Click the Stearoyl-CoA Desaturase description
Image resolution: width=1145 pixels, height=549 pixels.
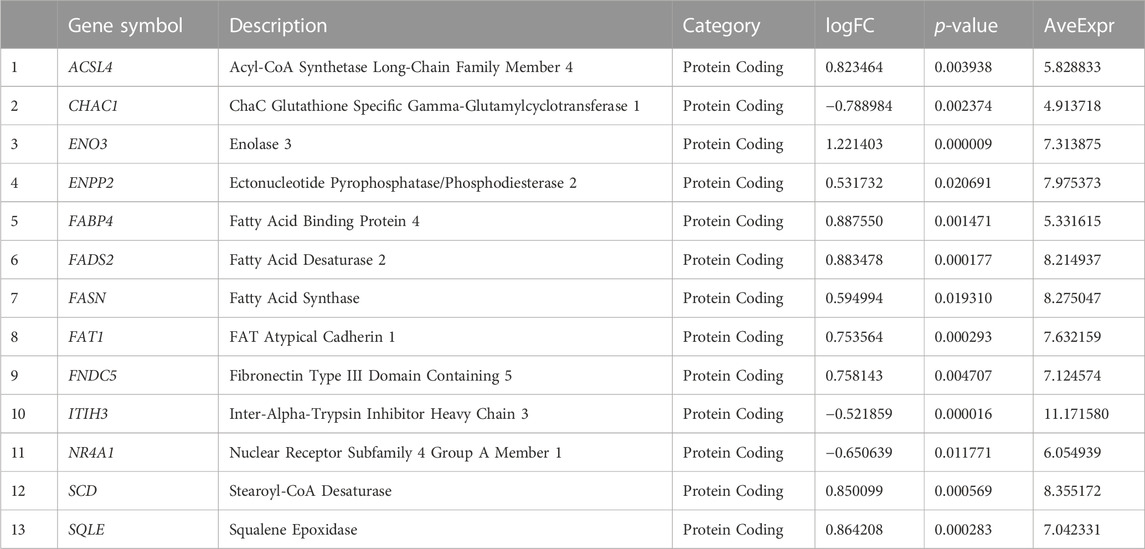coord(310,491)
